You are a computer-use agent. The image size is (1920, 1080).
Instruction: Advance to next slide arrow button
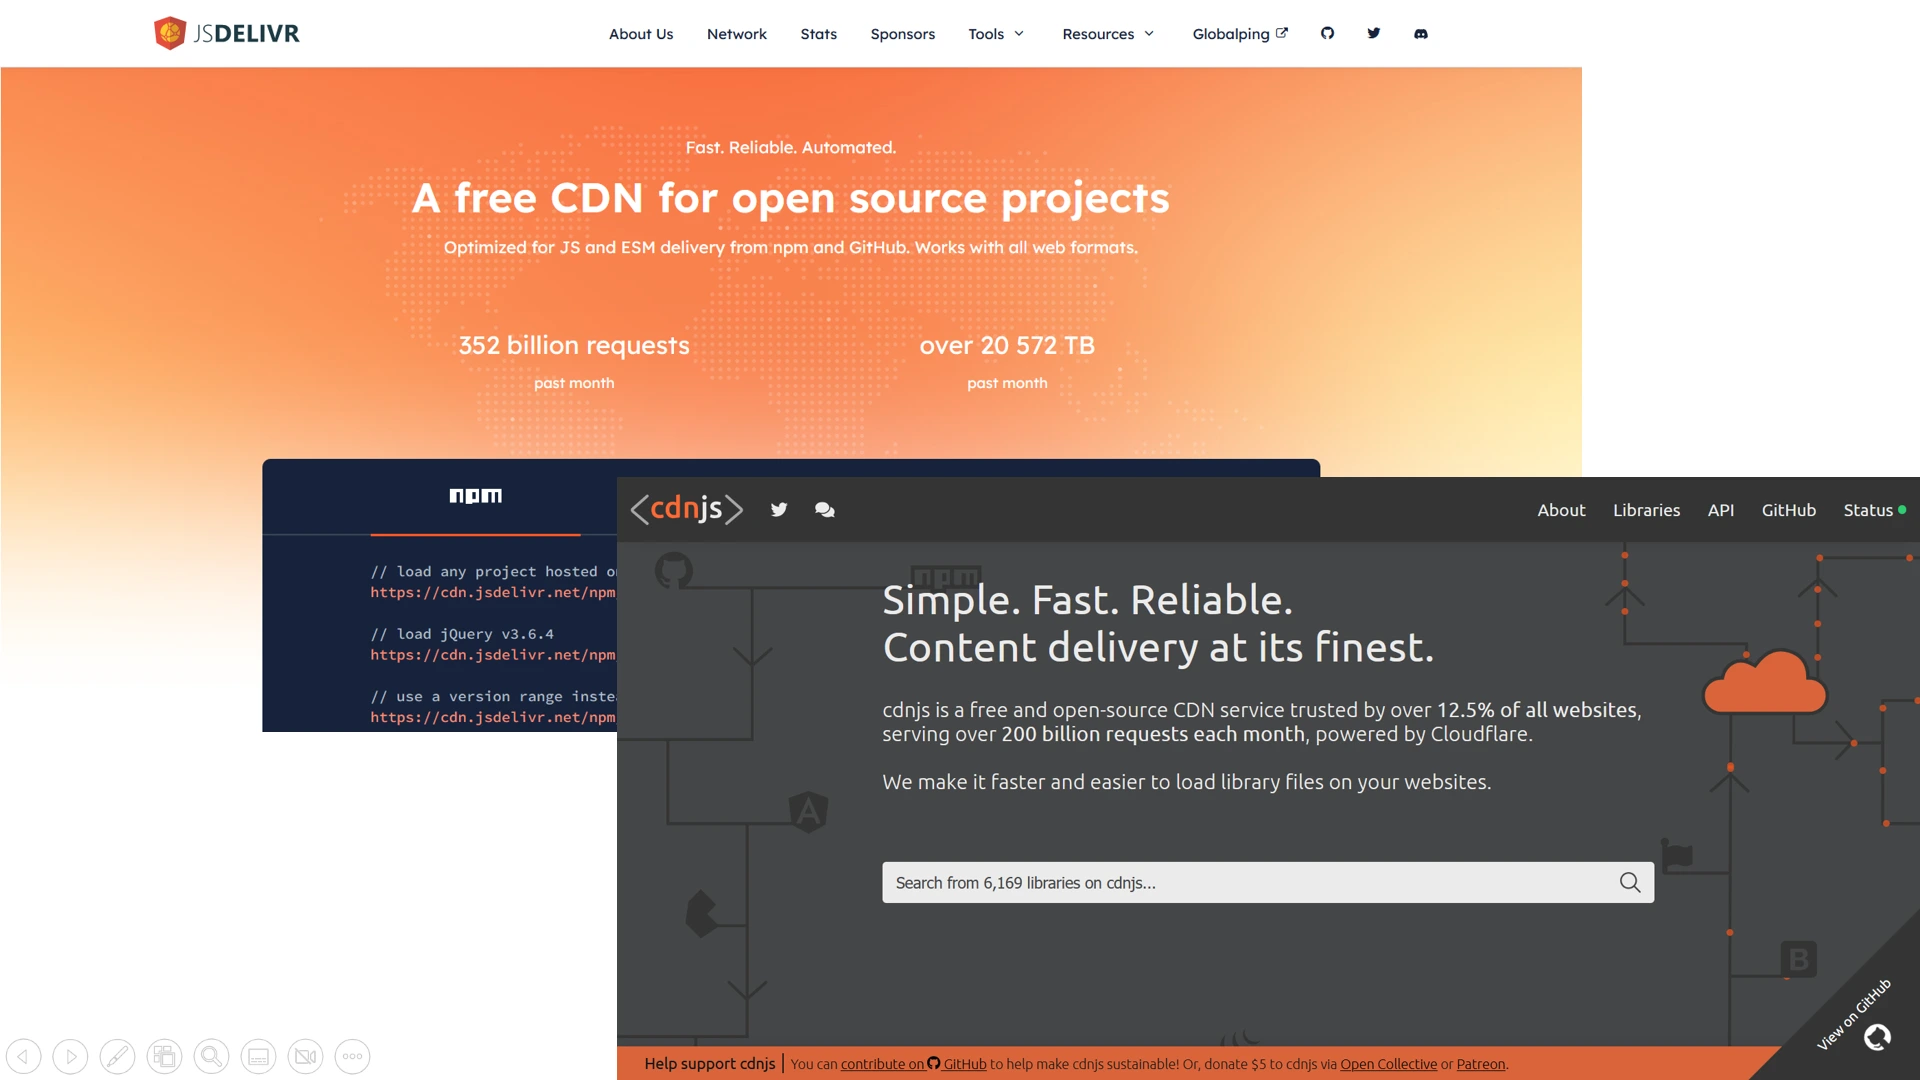click(x=70, y=1056)
